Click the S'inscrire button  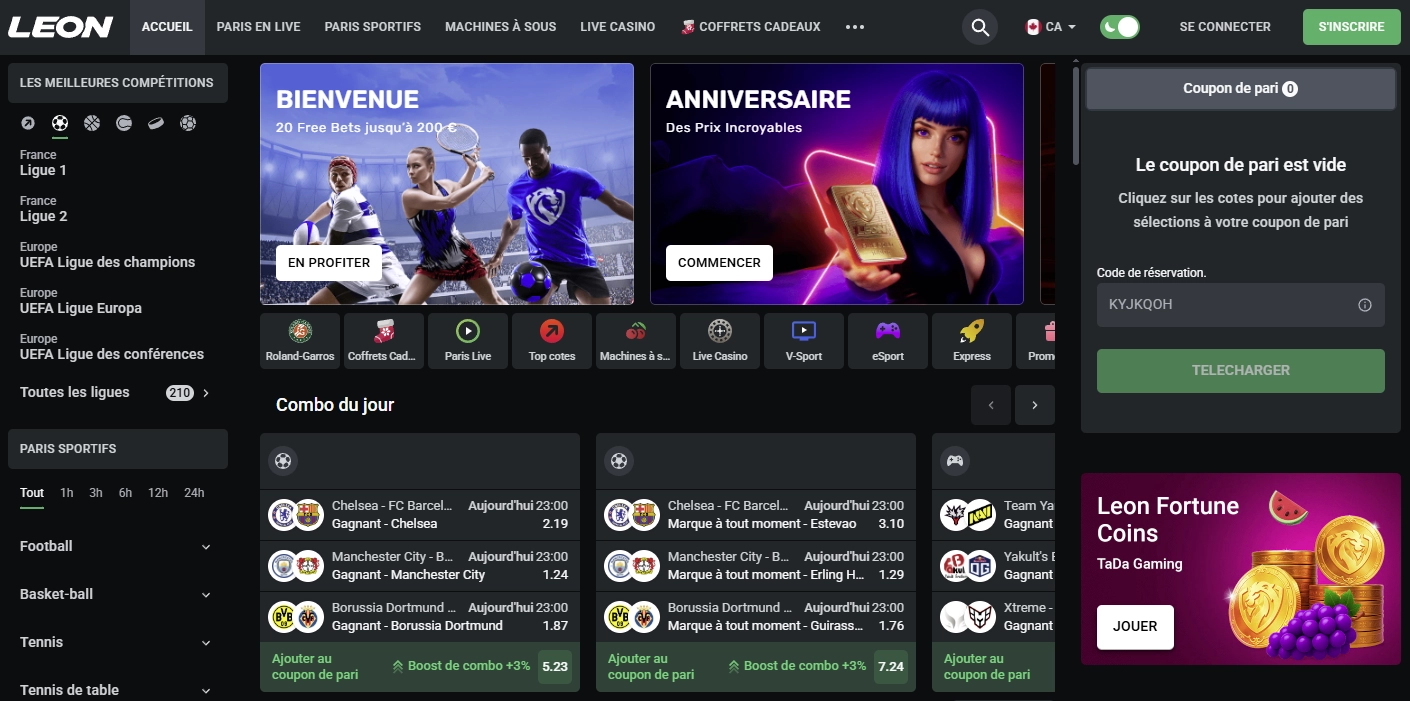point(1351,27)
